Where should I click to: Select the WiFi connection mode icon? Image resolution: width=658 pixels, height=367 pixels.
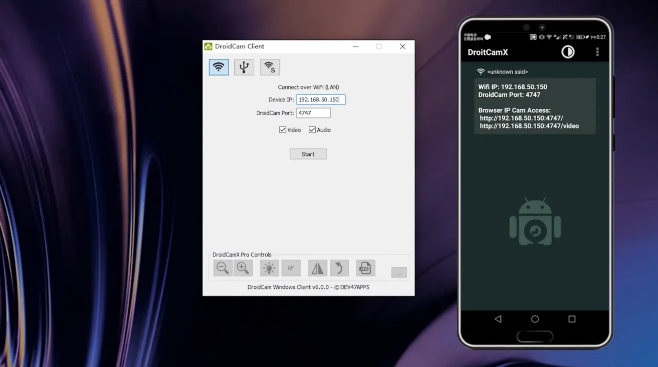point(219,67)
